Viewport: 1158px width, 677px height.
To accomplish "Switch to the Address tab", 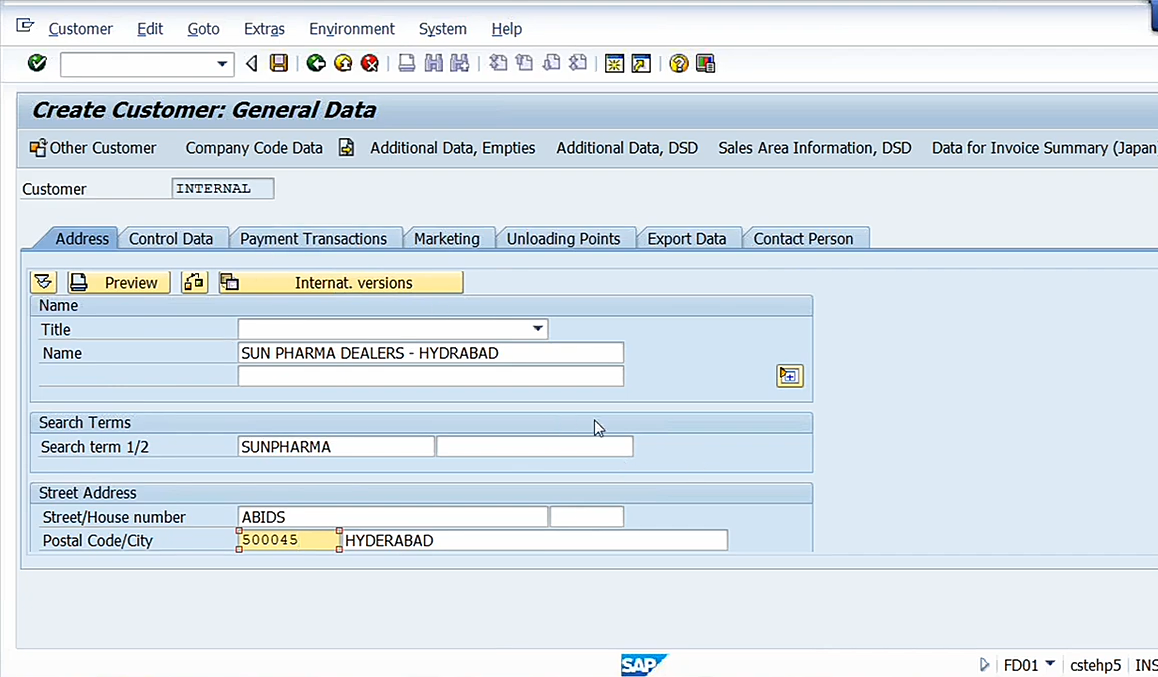I will pos(82,238).
